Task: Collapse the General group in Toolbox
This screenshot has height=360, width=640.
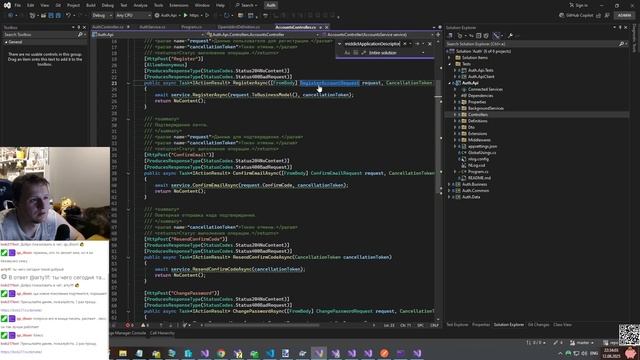Action: (x=6, y=42)
